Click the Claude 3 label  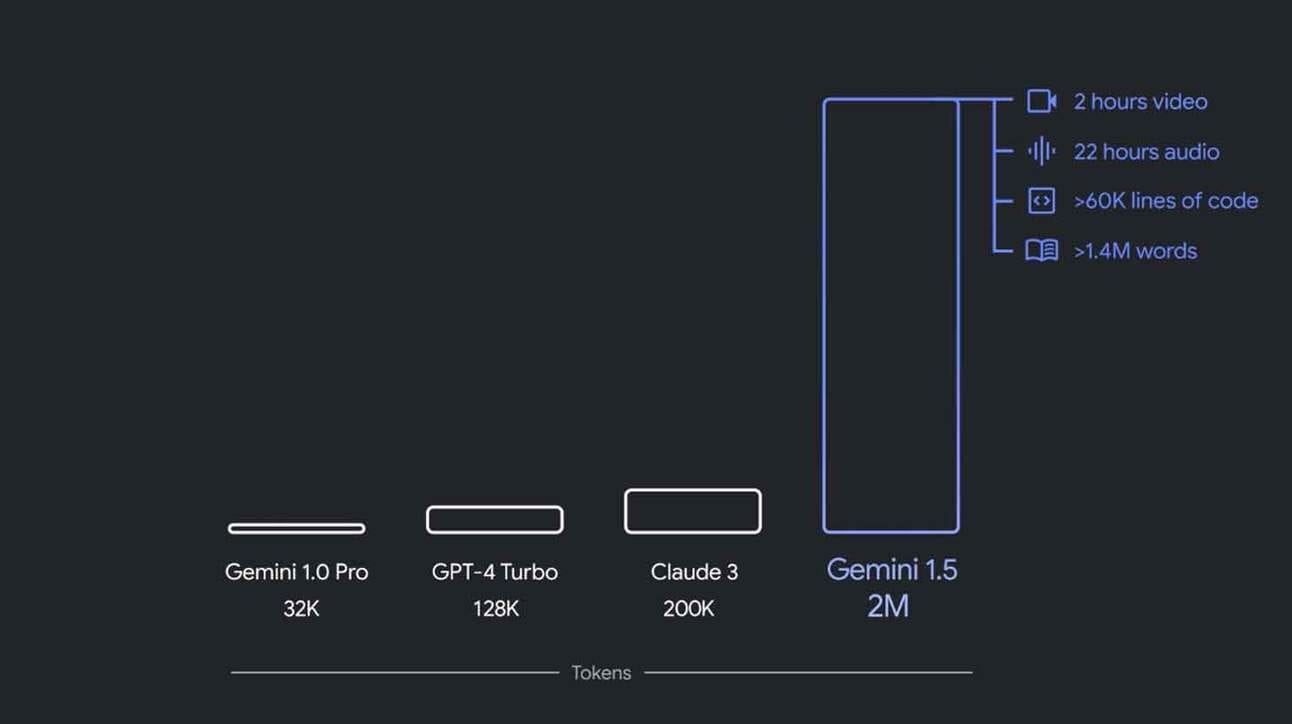click(694, 572)
